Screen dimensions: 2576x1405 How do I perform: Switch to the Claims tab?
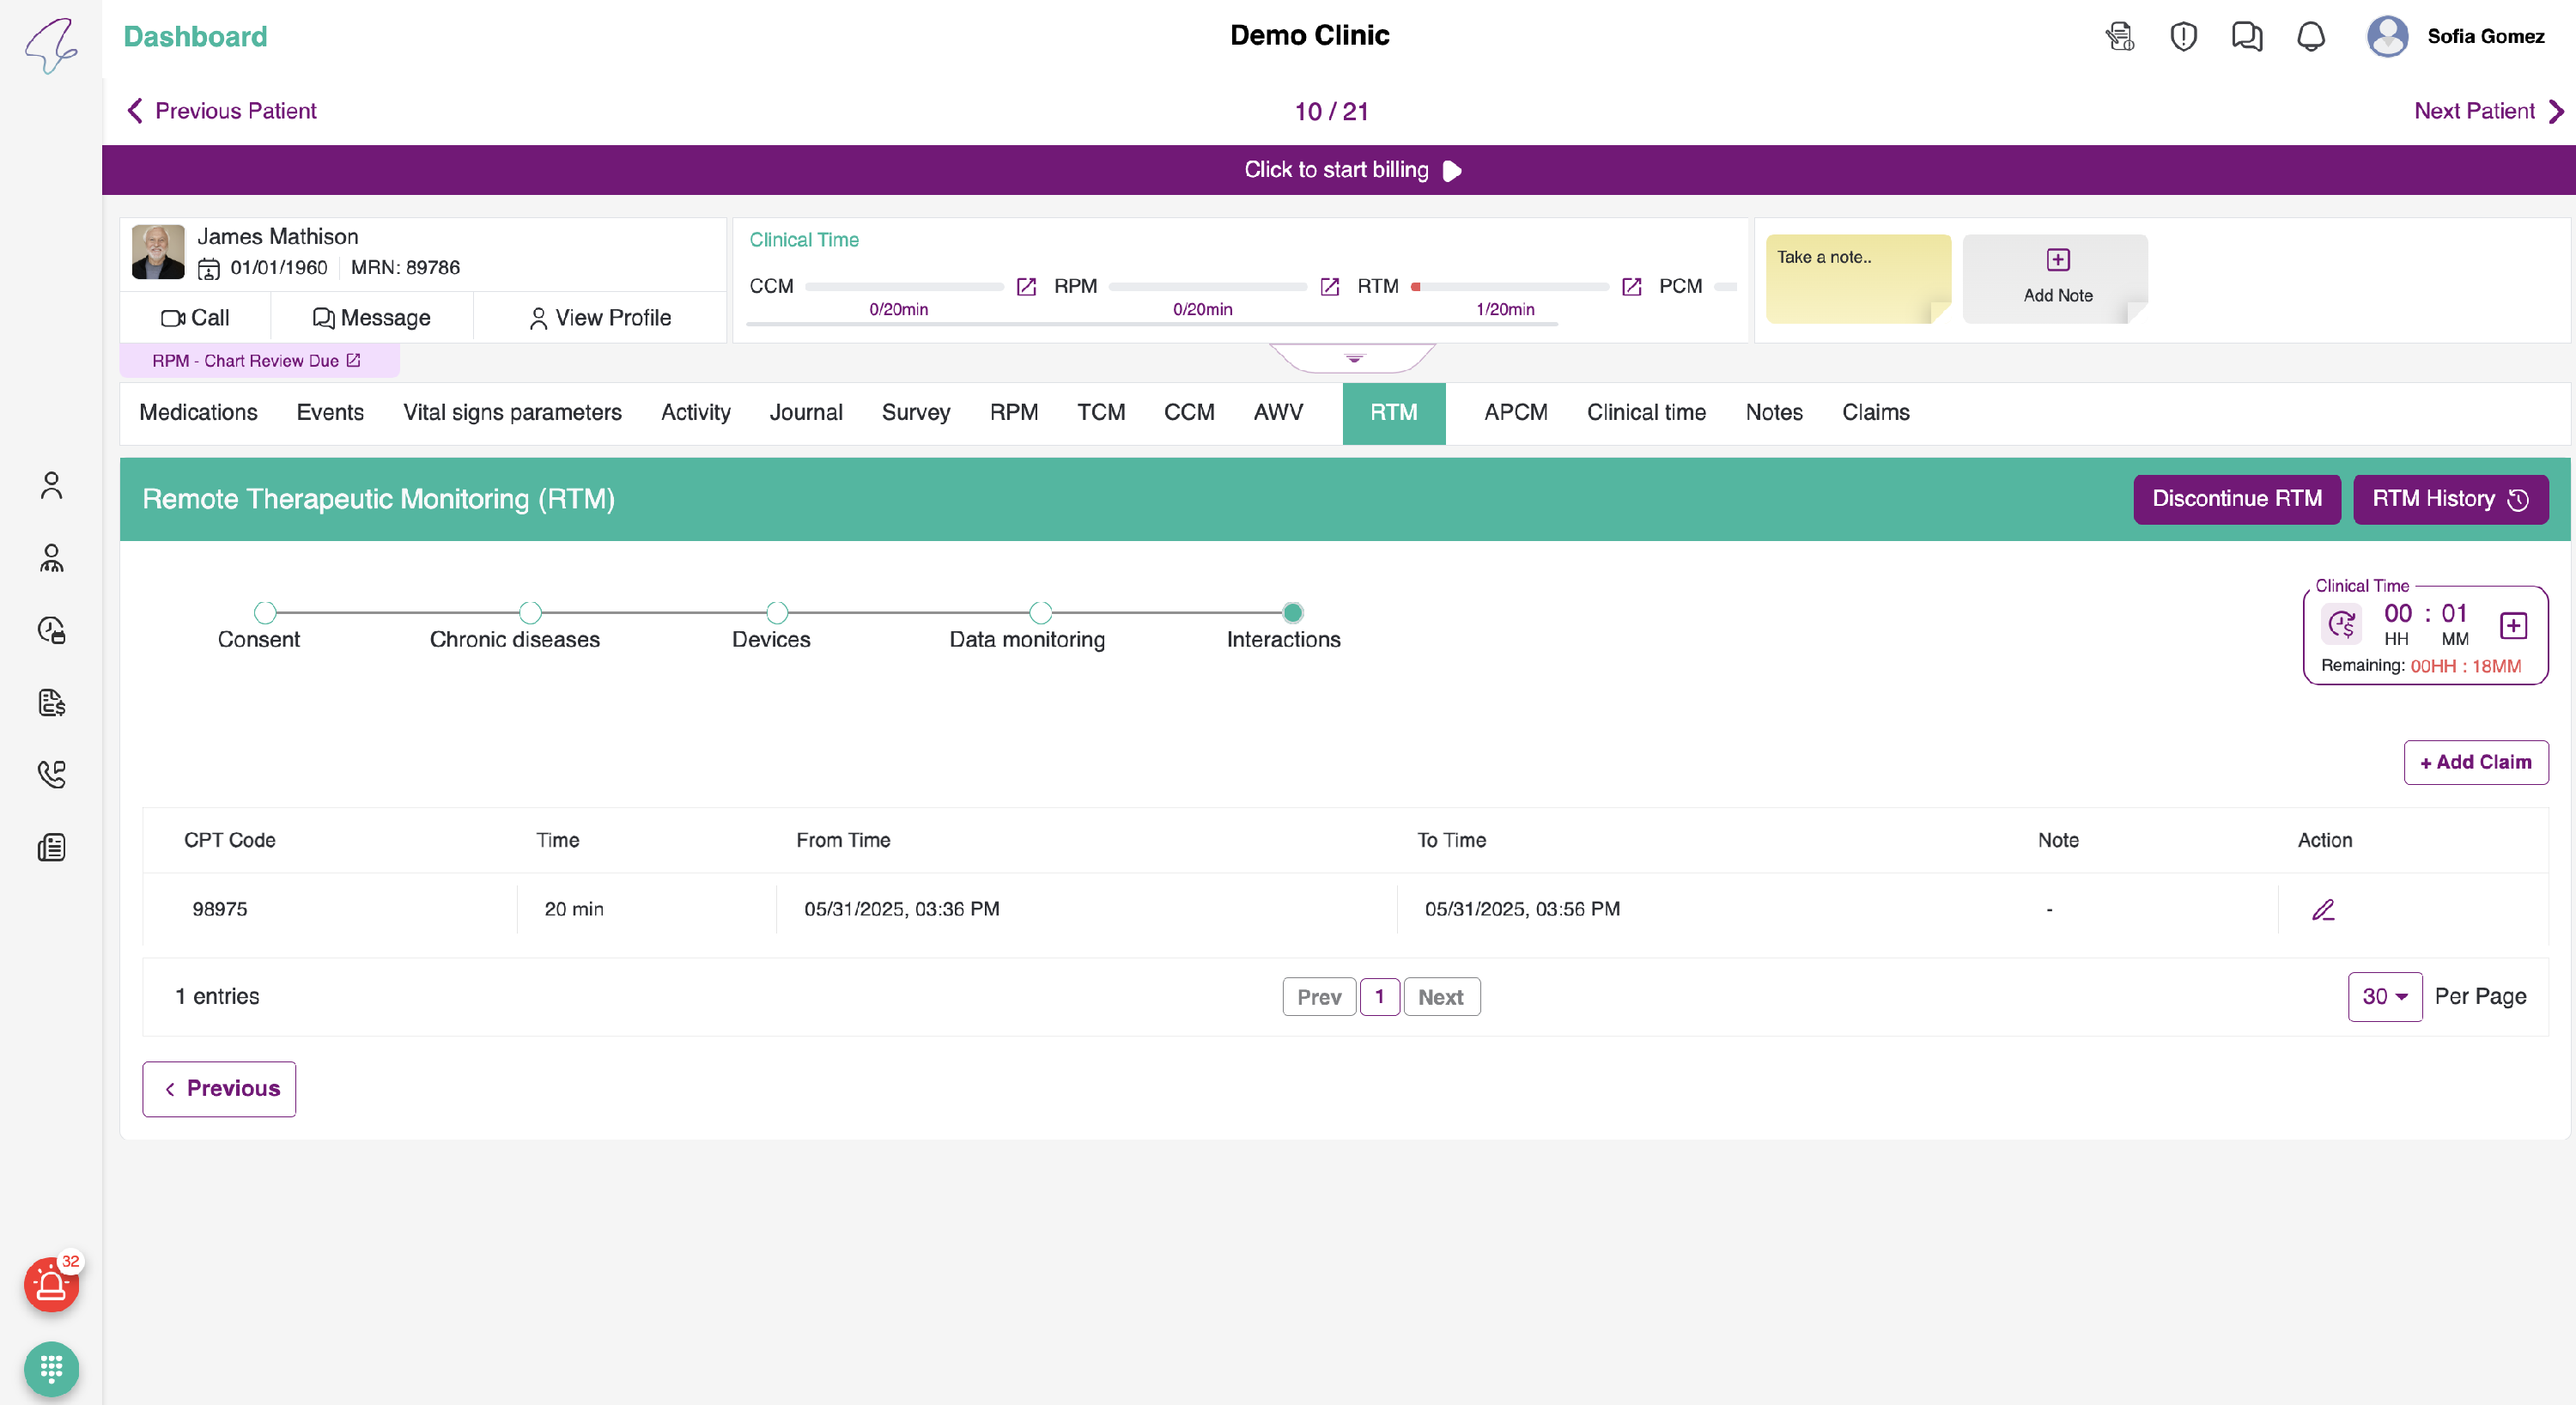[x=1875, y=412]
